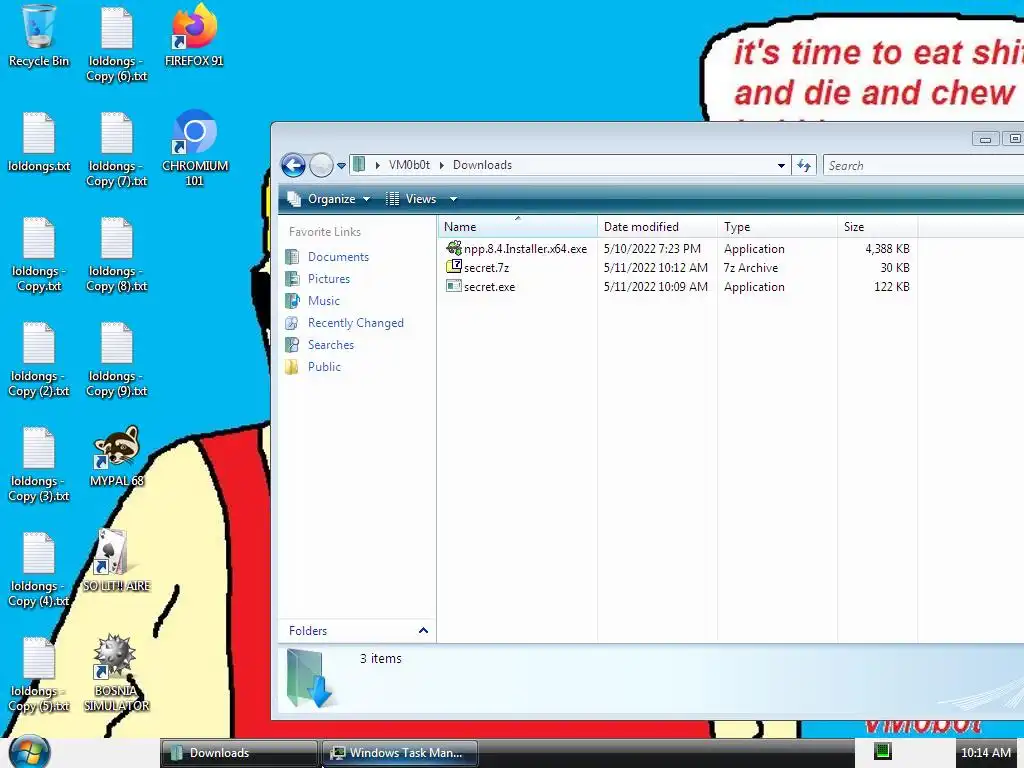Click the root breadcrumb arrow before VM0b0t
Screen dimensions: 1024x768
[377, 165]
